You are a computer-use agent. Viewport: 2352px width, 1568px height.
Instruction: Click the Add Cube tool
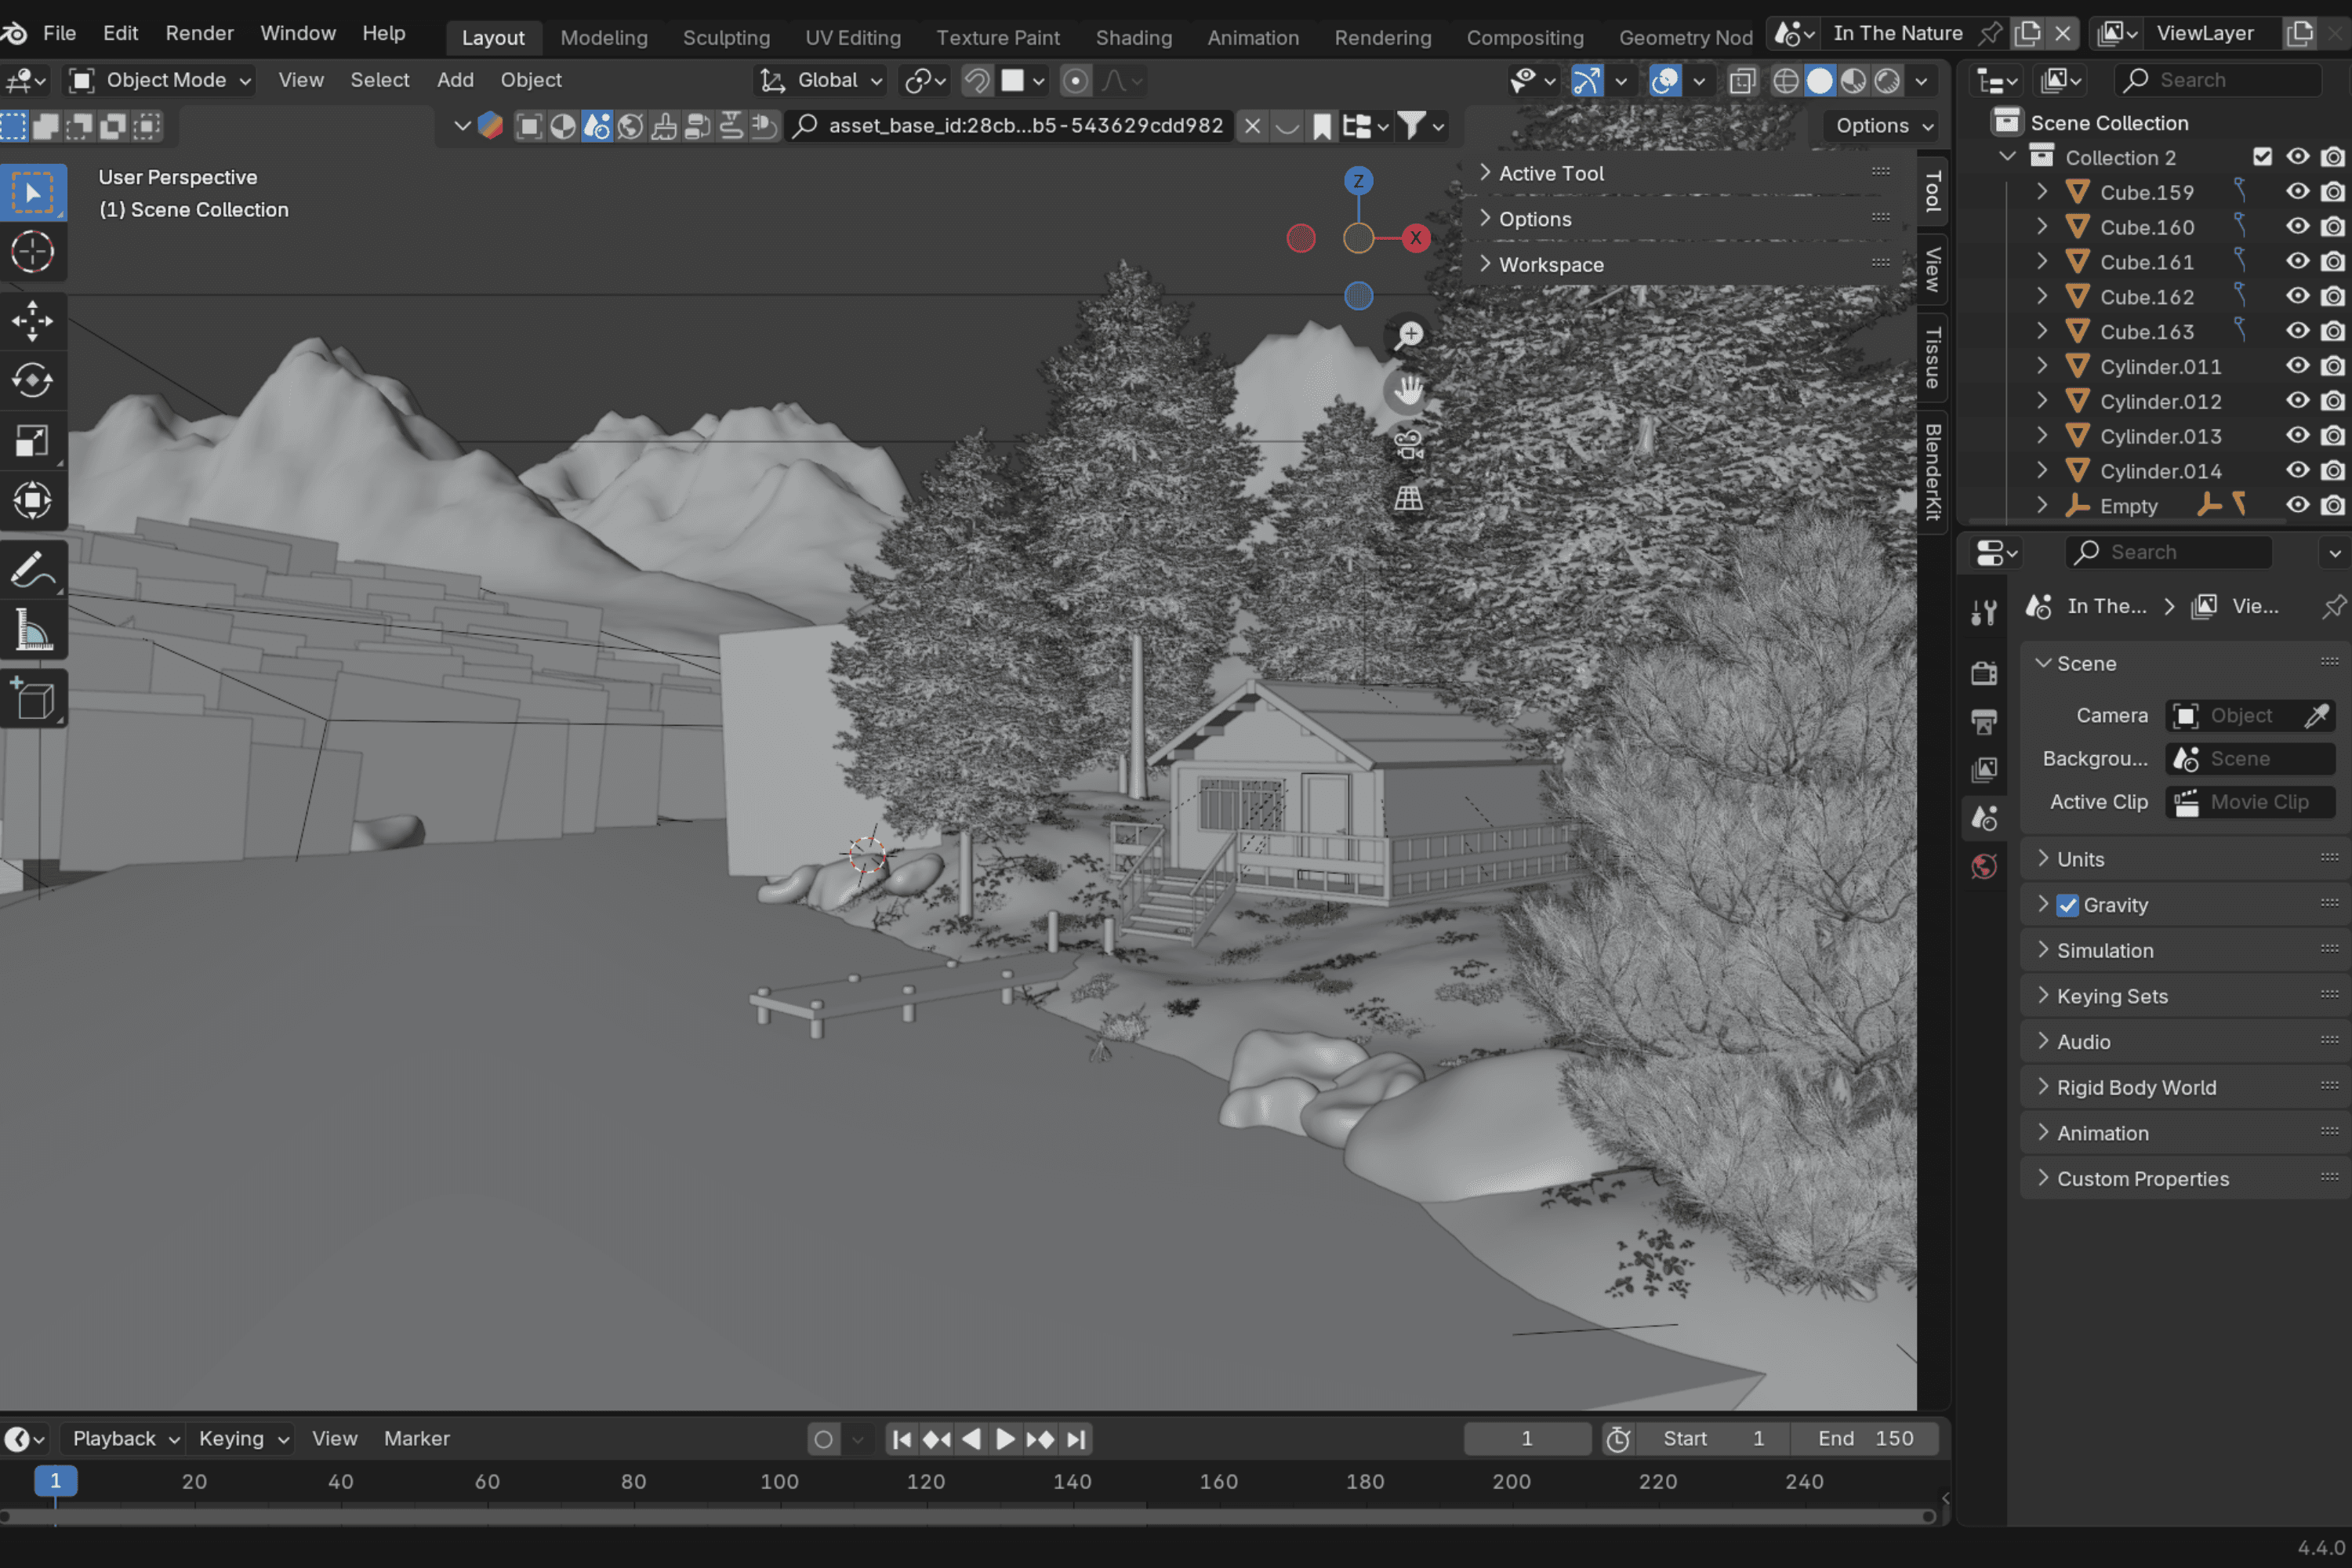point(32,699)
